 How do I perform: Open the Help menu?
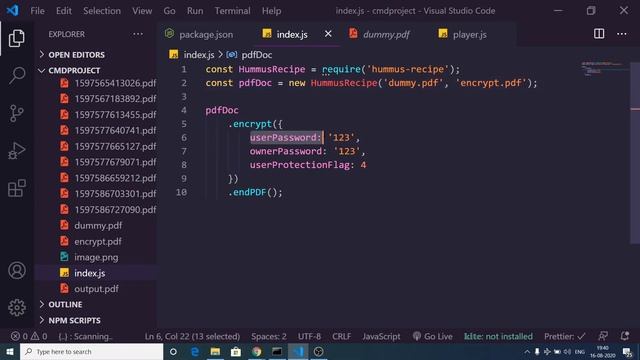pos(271,11)
